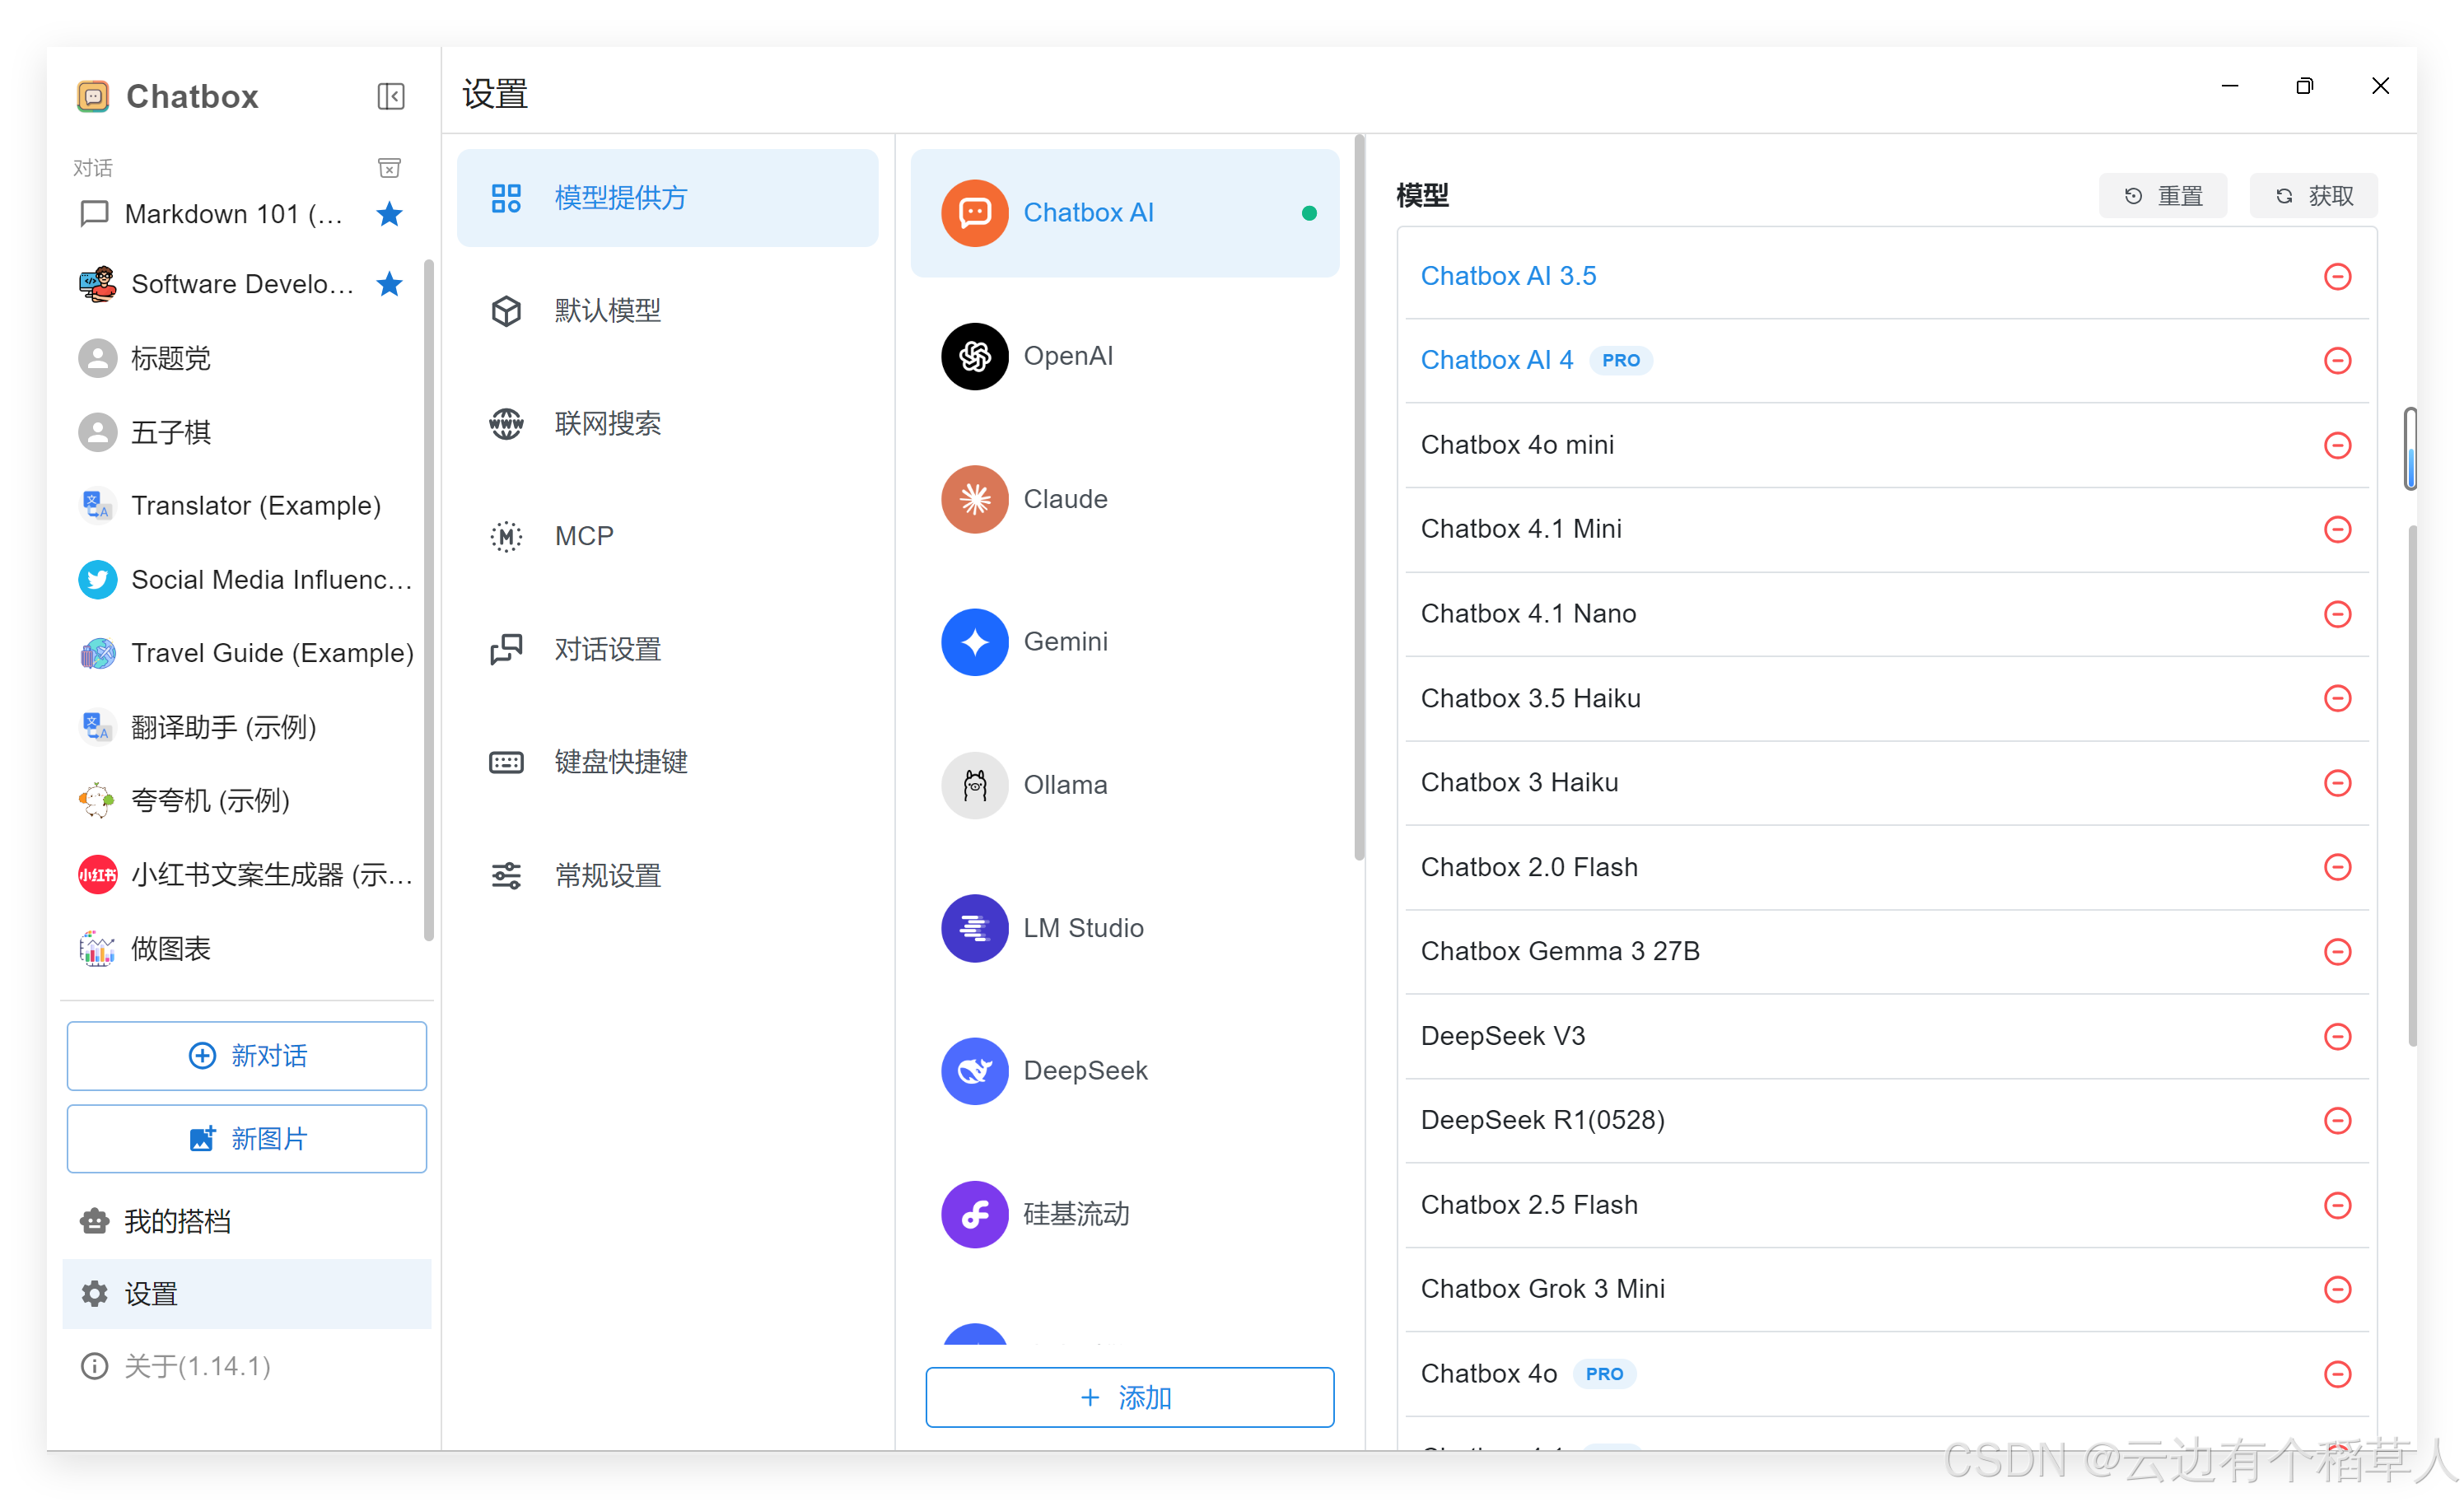
Task: Unstar the Markdown 101 conversation
Action: [x=390, y=214]
